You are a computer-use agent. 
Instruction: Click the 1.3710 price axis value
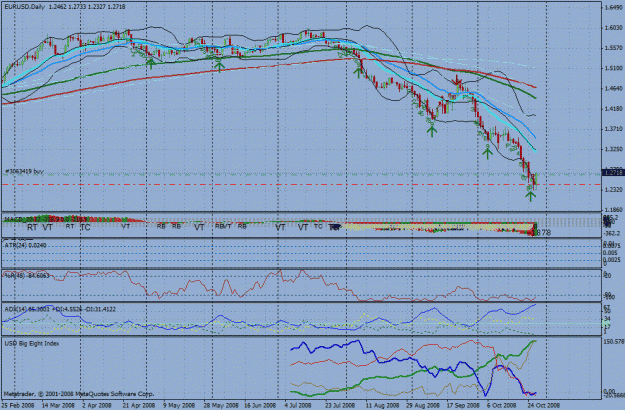(x=613, y=129)
